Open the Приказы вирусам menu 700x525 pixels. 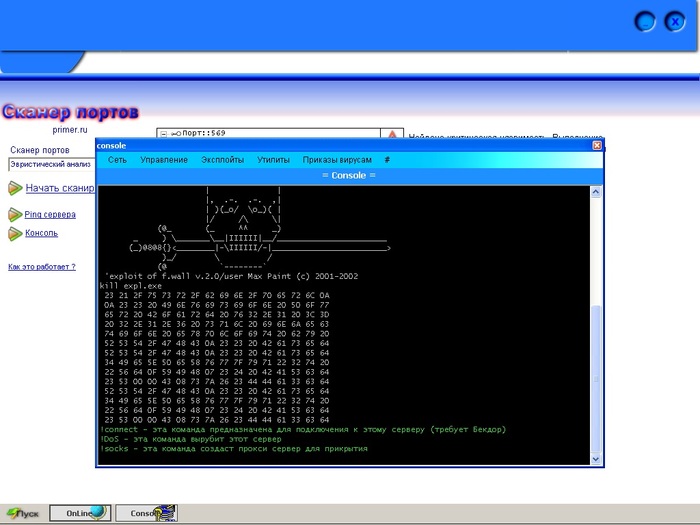point(337,160)
